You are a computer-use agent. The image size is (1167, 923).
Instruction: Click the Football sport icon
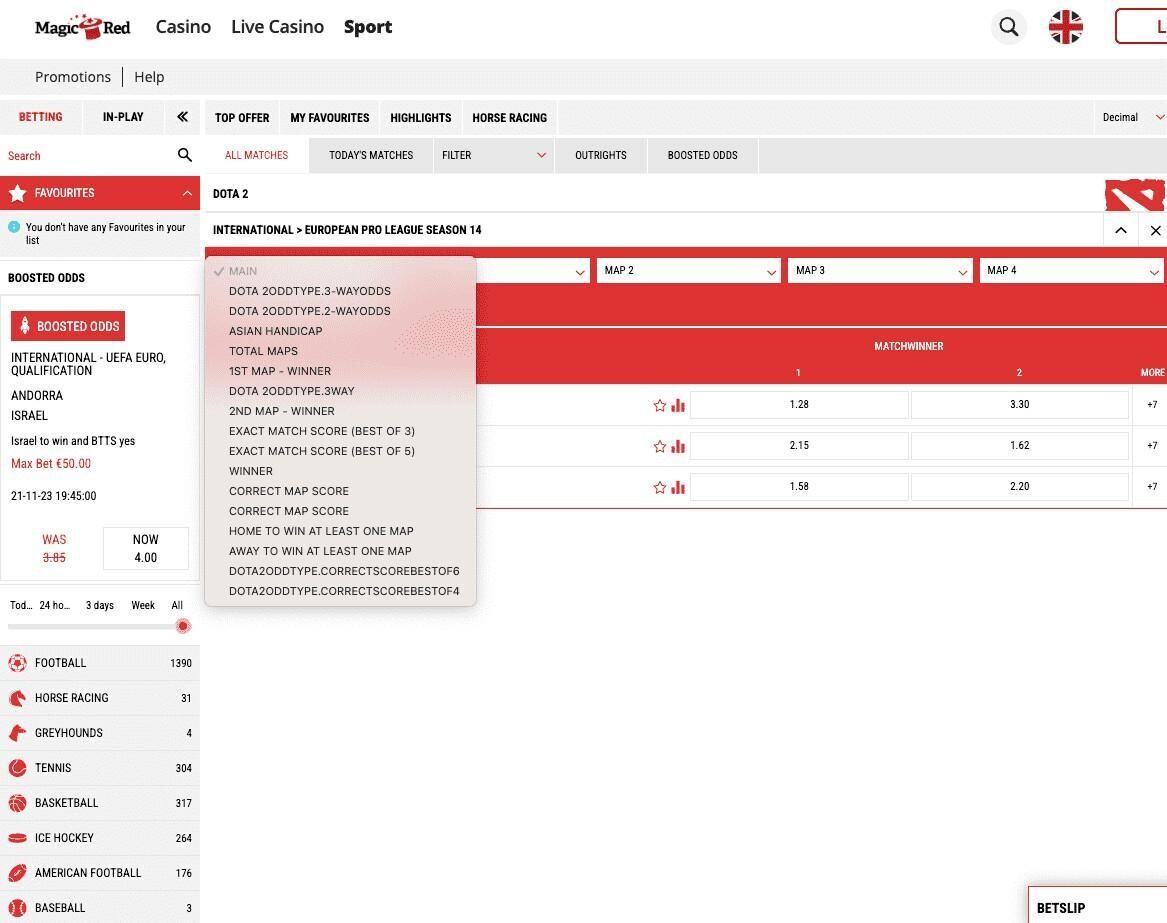[x=18, y=662]
